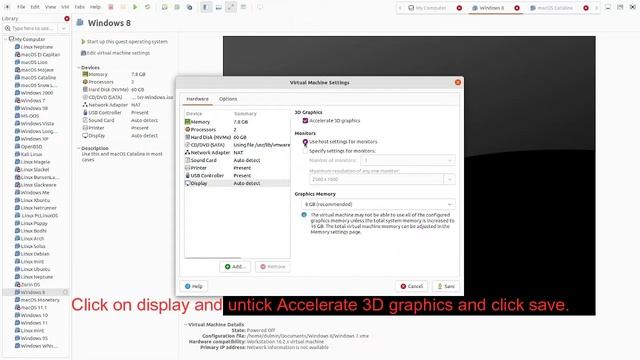Click the restart guest icon in toolbar
This screenshot has height=360, width=640.
point(147,7)
